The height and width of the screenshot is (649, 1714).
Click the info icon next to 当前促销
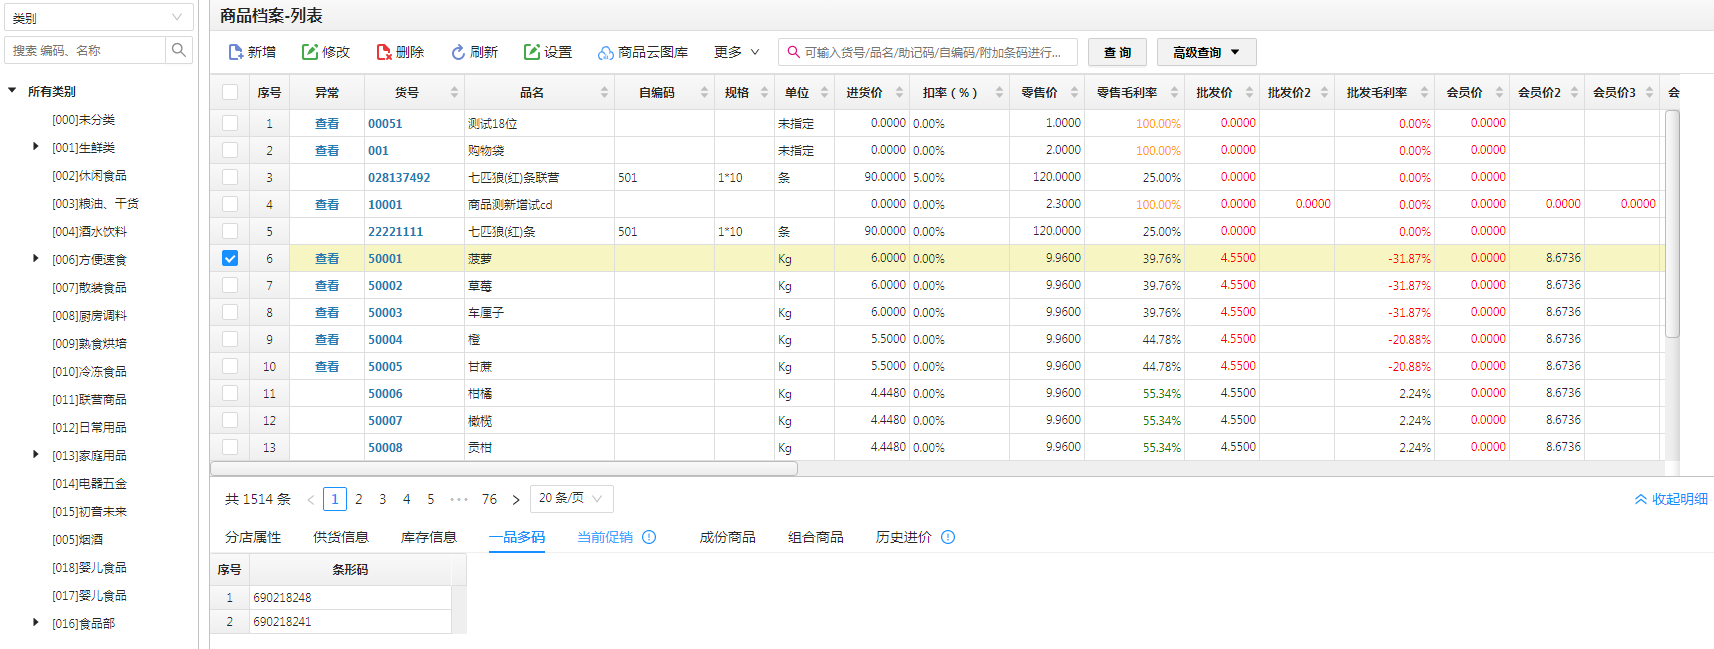tap(649, 537)
